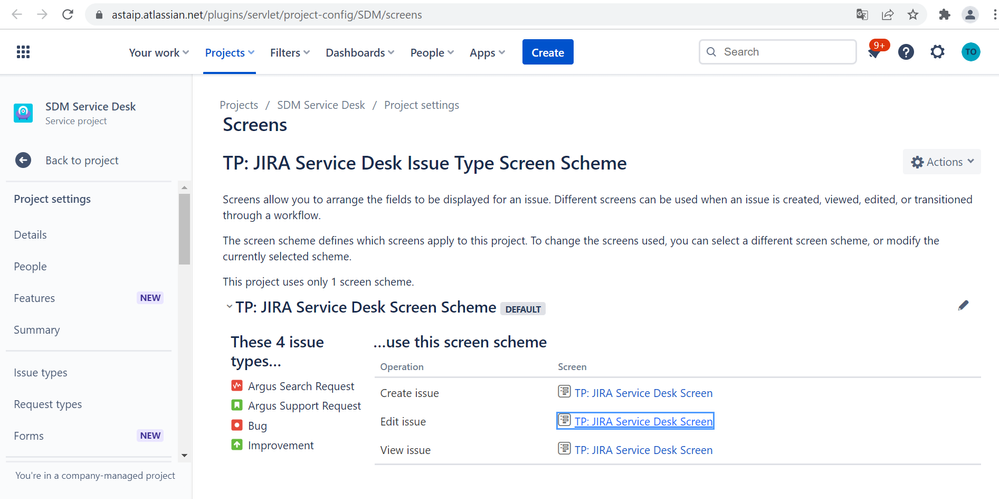Open Request types in sidebar
999x499 pixels.
(48, 405)
